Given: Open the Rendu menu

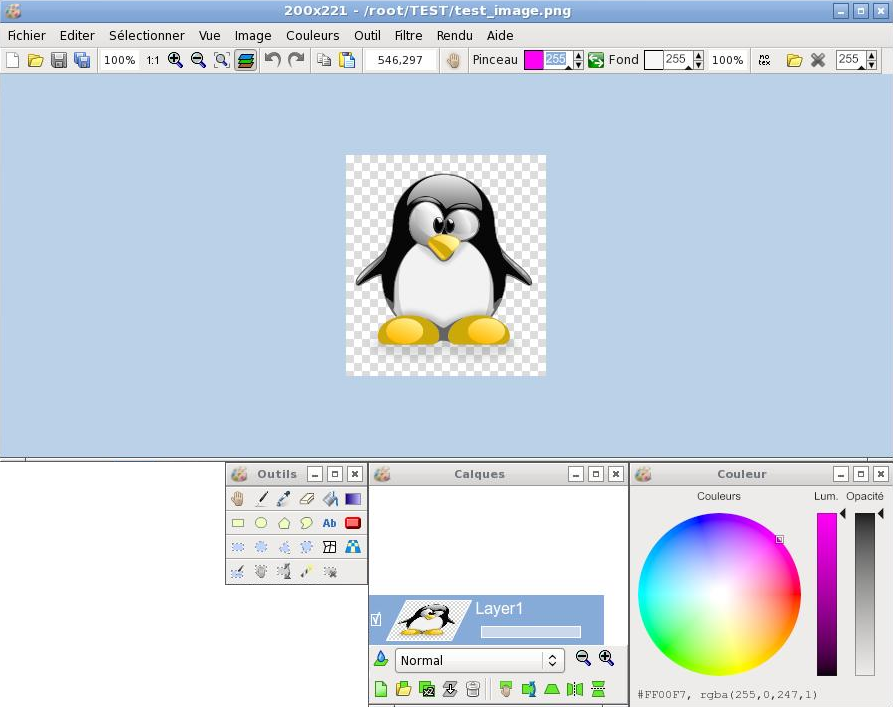Looking at the screenshot, I should click(x=454, y=35).
